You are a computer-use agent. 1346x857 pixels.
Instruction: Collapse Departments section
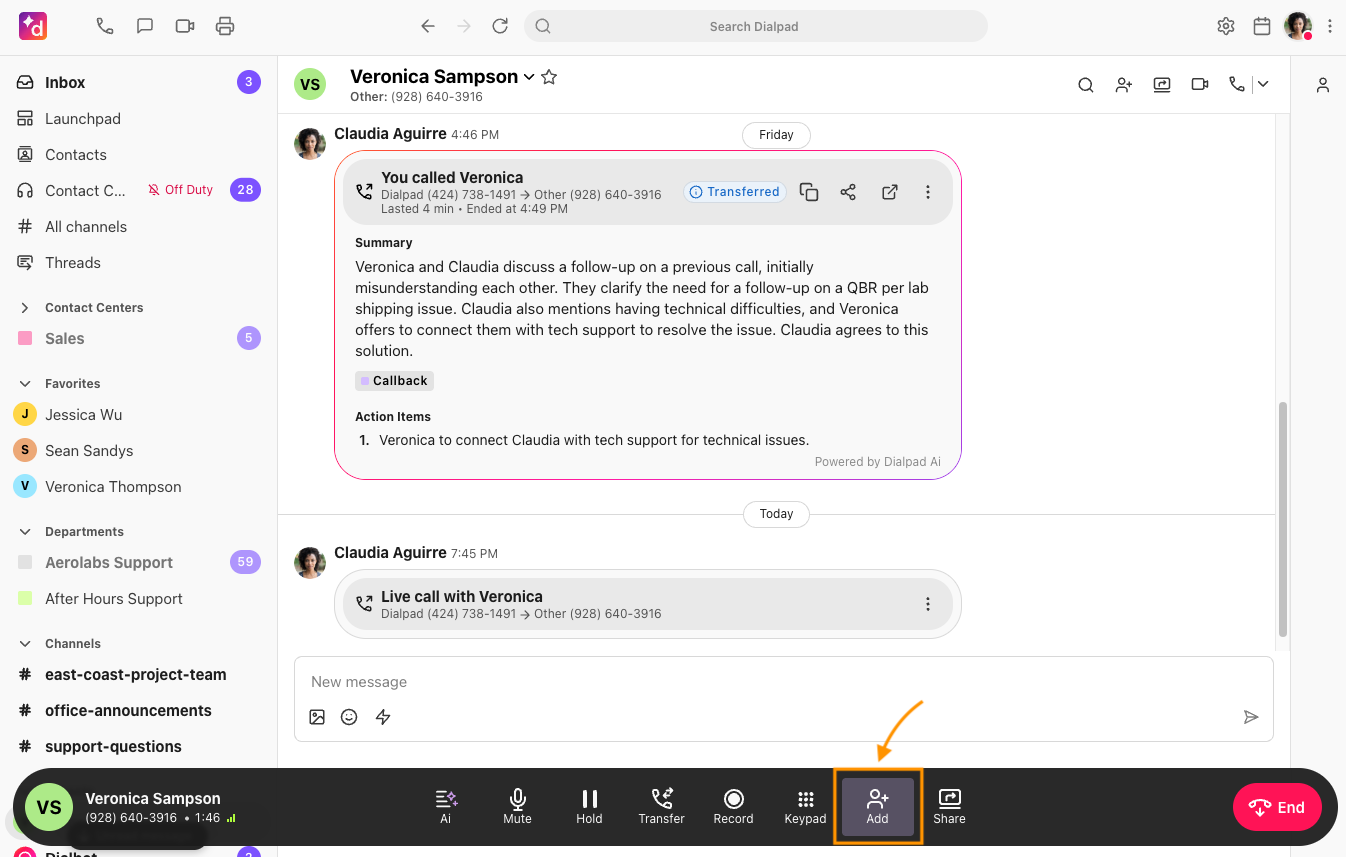(25, 531)
